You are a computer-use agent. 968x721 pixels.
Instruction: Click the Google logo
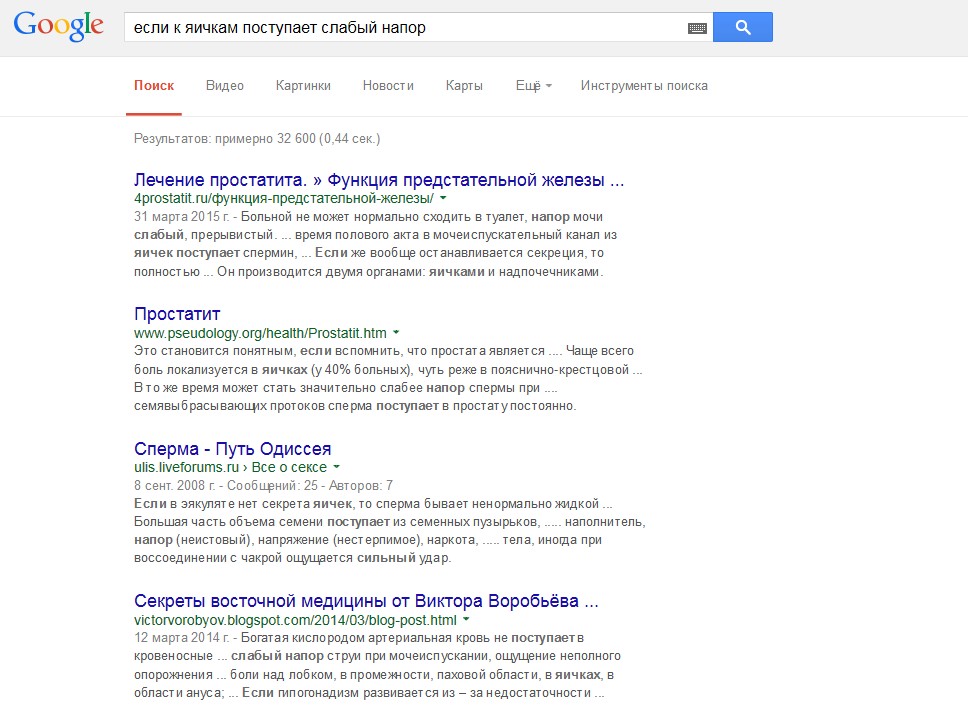tap(59, 27)
